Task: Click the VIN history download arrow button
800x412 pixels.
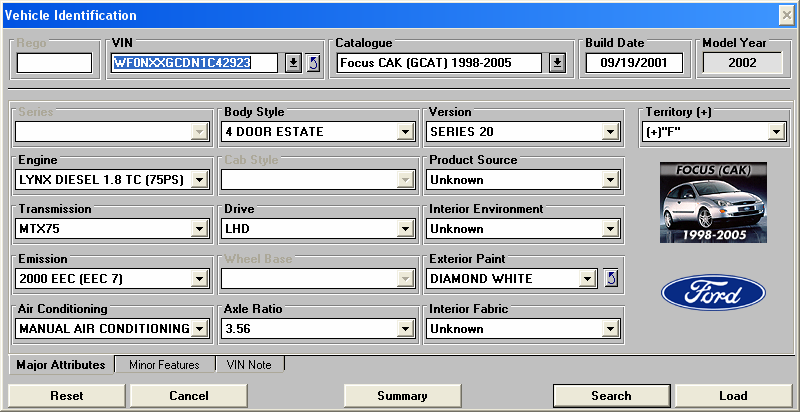Action: click(x=293, y=63)
